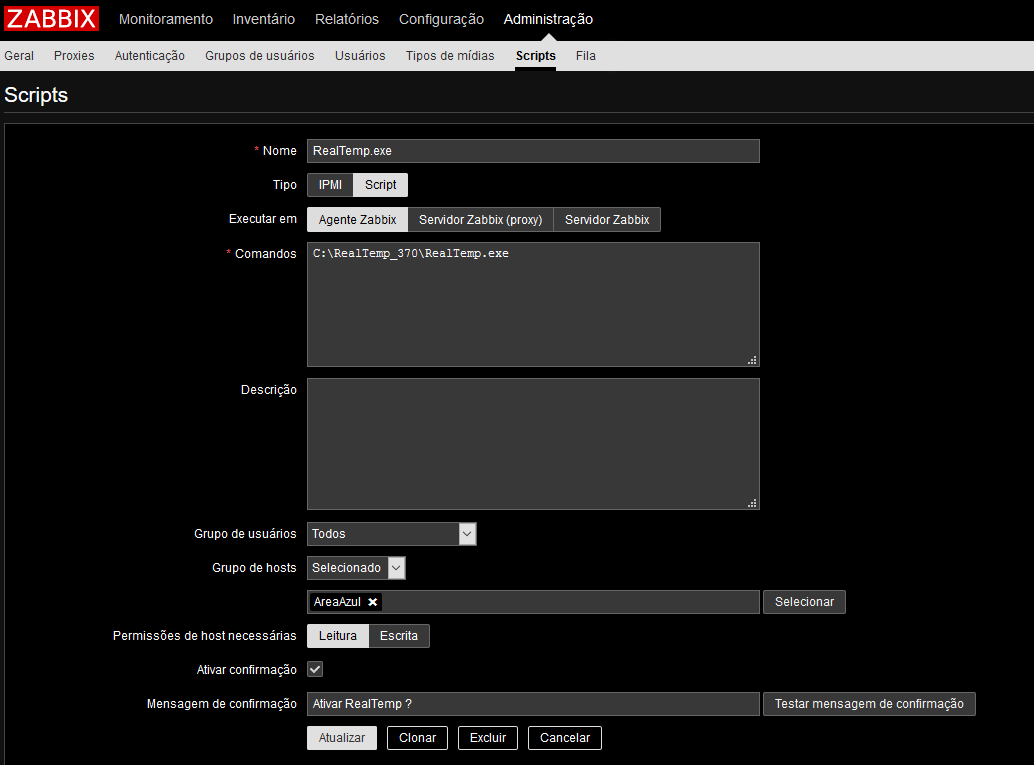This screenshot has width=1034, height=765.
Task: Uncheck the Ativar confirmação checkbox
Action: click(x=315, y=669)
